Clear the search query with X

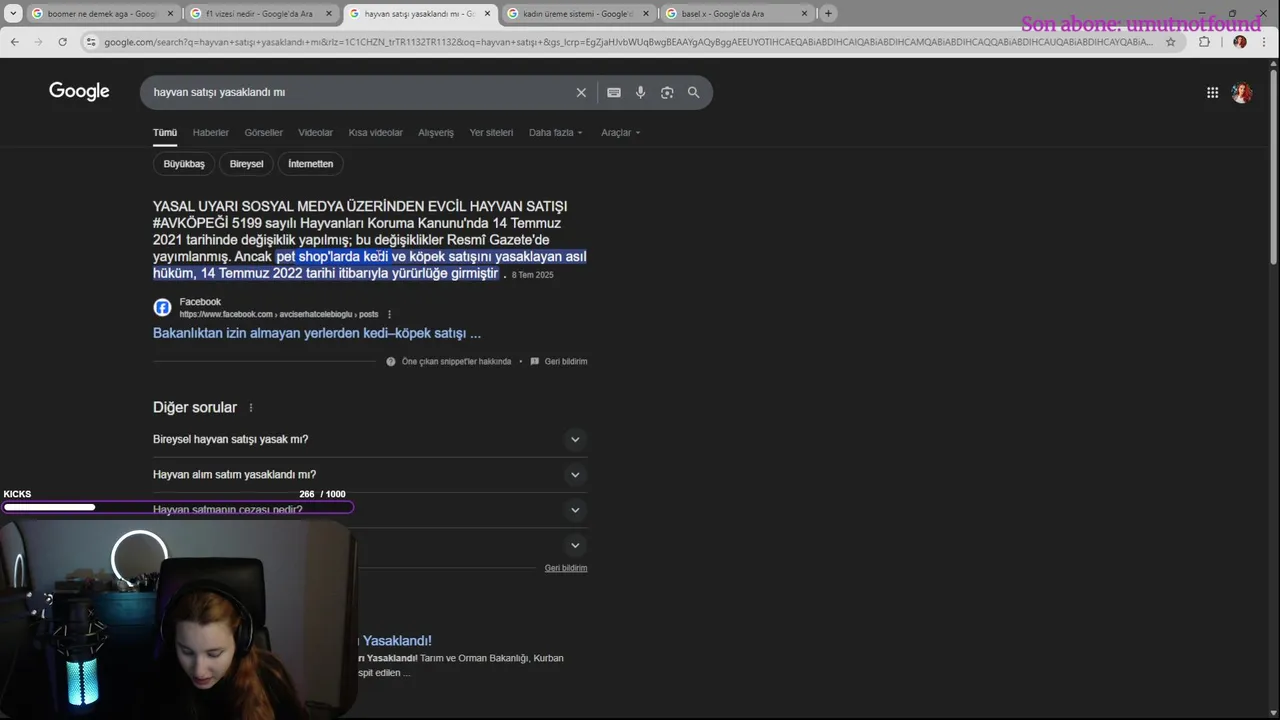(x=581, y=92)
